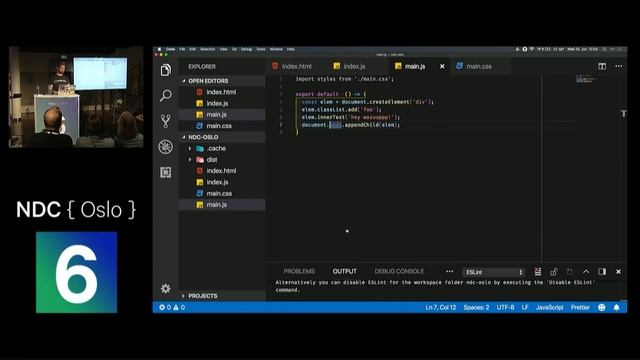Open the Problems panel tab
Image resolution: width=640 pixels, height=360 pixels.
pyautogui.click(x=299, y=271)
